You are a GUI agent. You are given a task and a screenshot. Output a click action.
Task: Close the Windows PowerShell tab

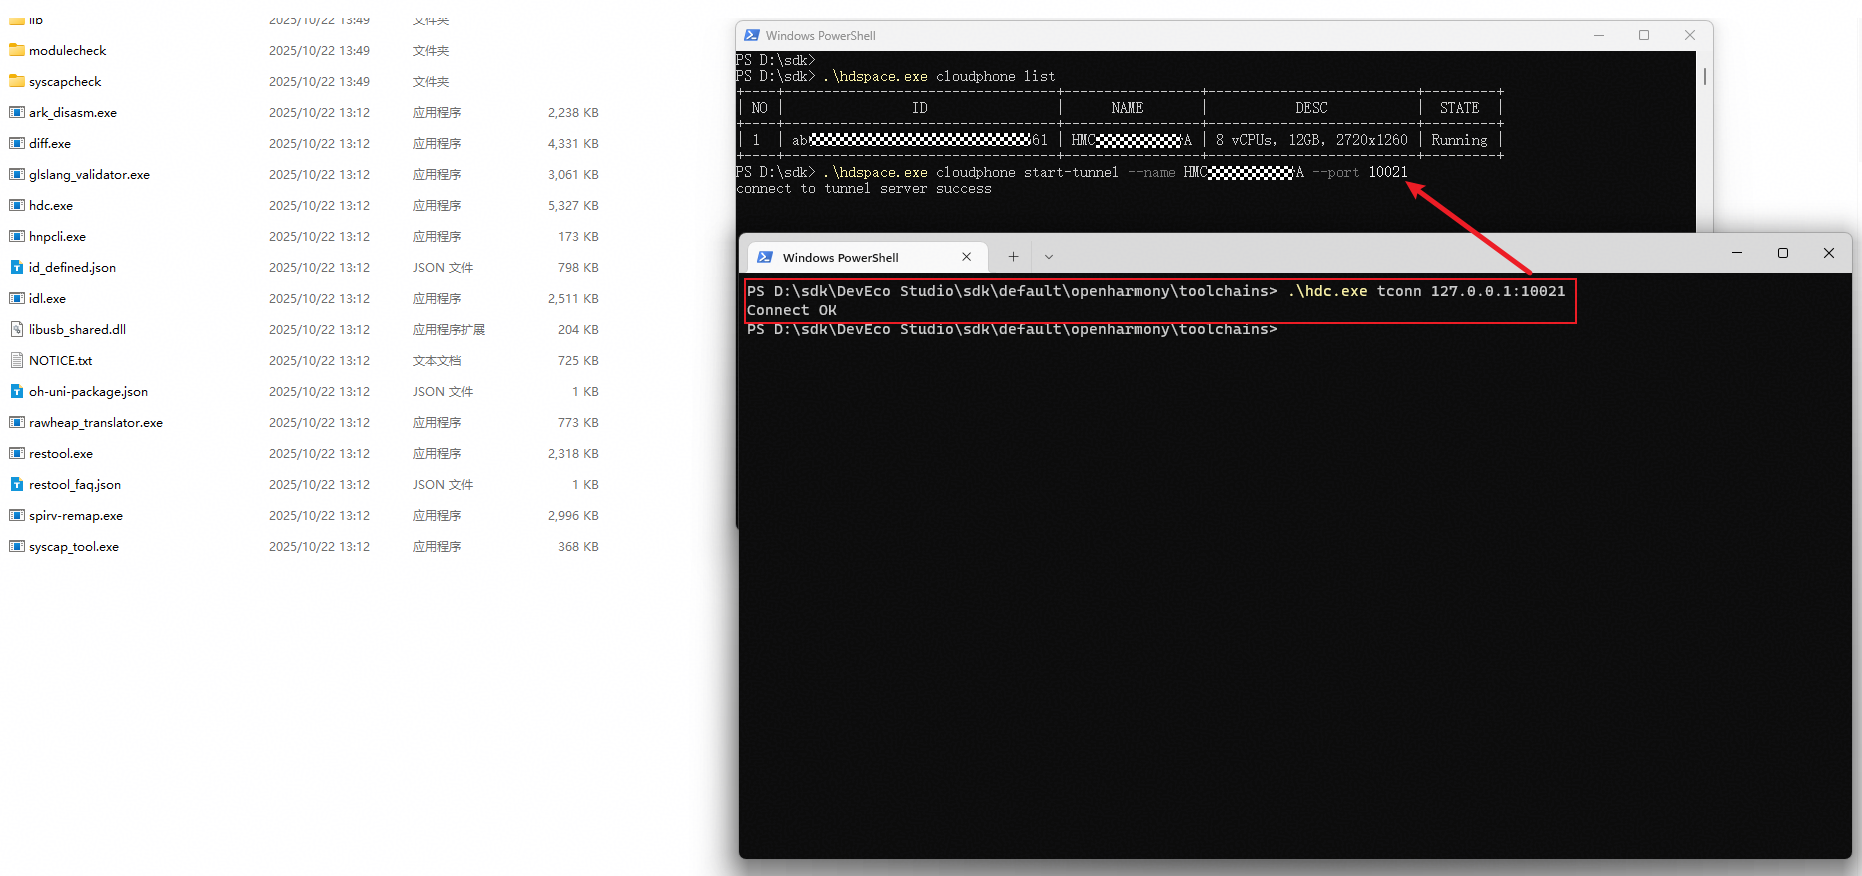(967, 257)
